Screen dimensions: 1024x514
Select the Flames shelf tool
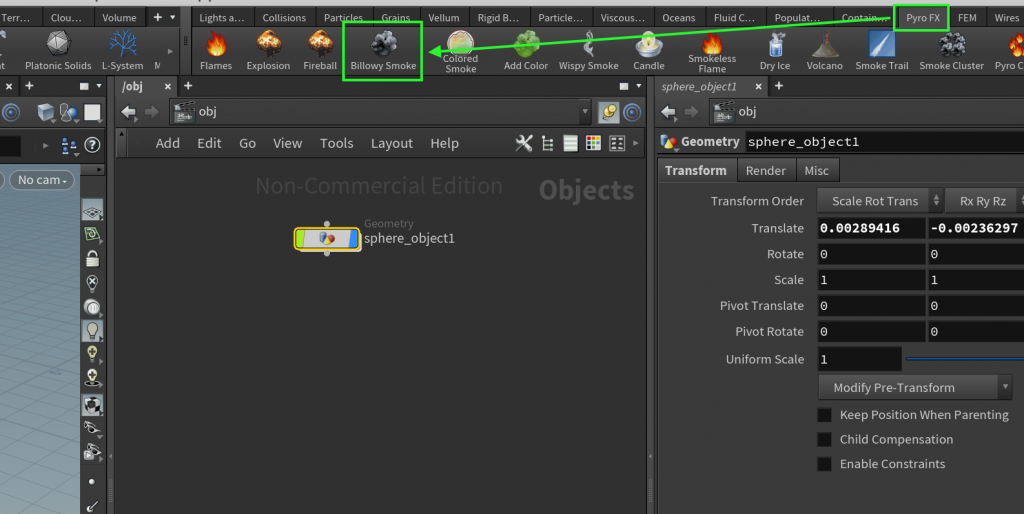pos(216,50)
